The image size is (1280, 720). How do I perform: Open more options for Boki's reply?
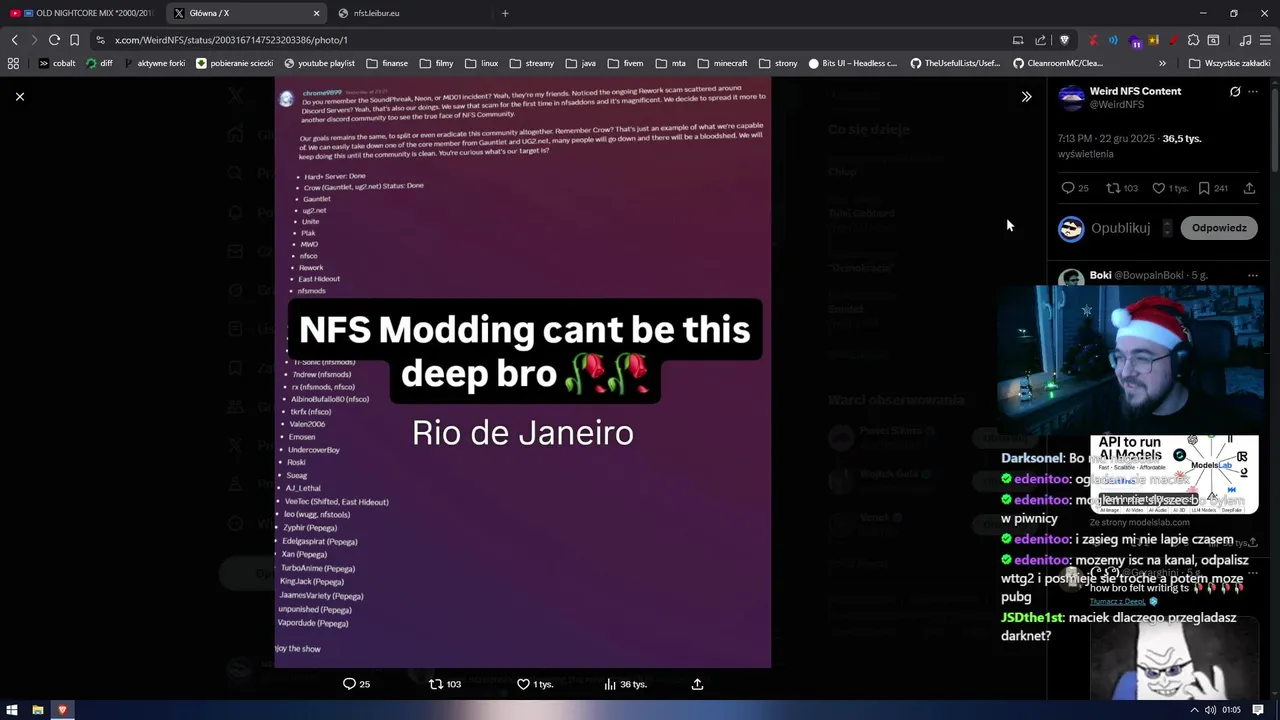tap(1253, 275)
